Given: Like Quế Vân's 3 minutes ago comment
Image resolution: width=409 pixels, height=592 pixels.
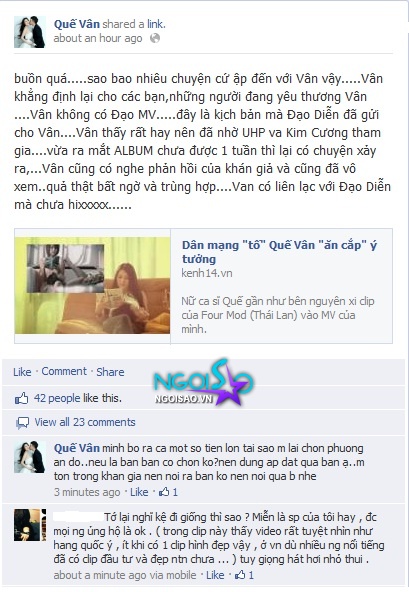Looking at the screenshot, I should [x=139, y=492].
